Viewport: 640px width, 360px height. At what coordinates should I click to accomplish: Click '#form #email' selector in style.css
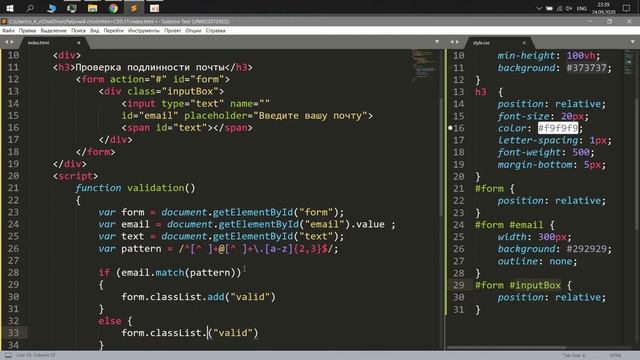(509, 224)
